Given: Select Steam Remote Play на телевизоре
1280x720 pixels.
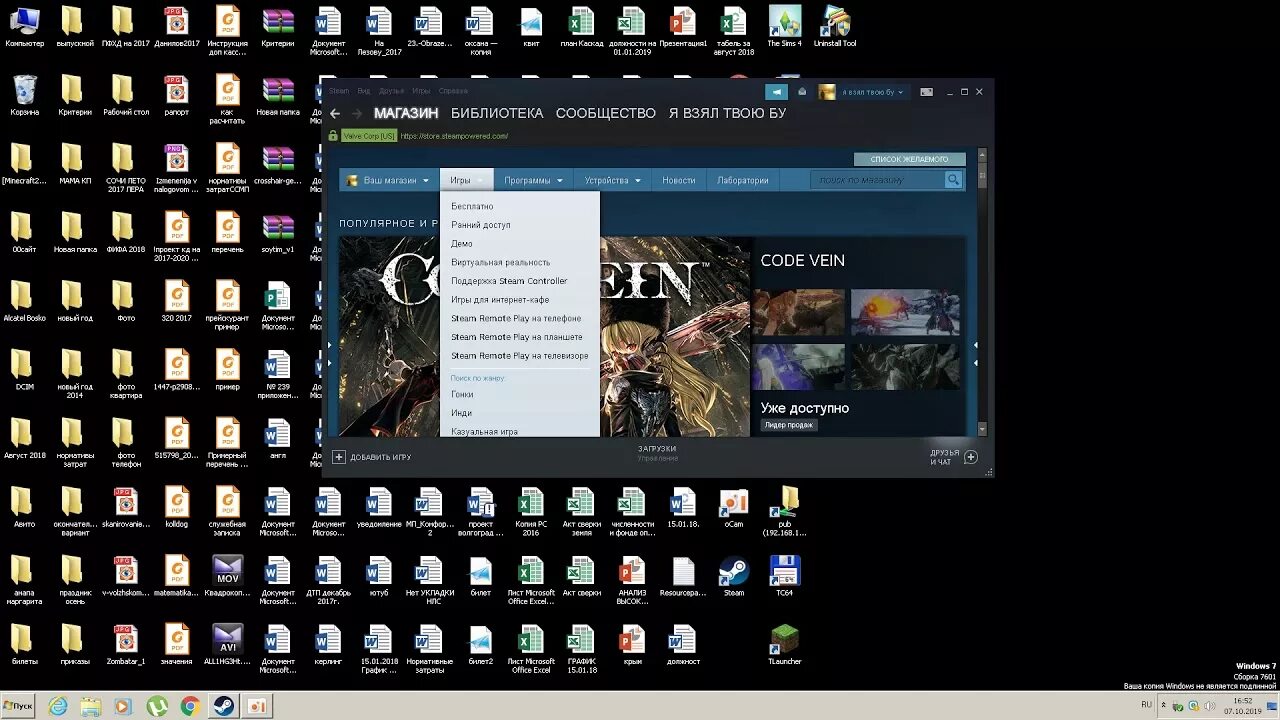Looking at the screenshot, I should (x=520, y=356).
